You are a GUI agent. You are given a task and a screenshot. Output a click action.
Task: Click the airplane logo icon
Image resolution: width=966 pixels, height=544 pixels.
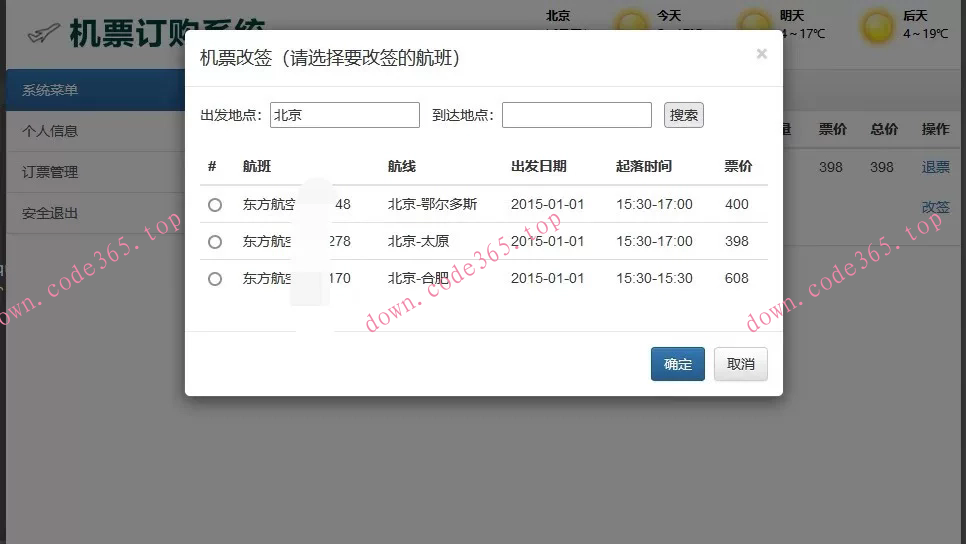click(x=44, y=33)
